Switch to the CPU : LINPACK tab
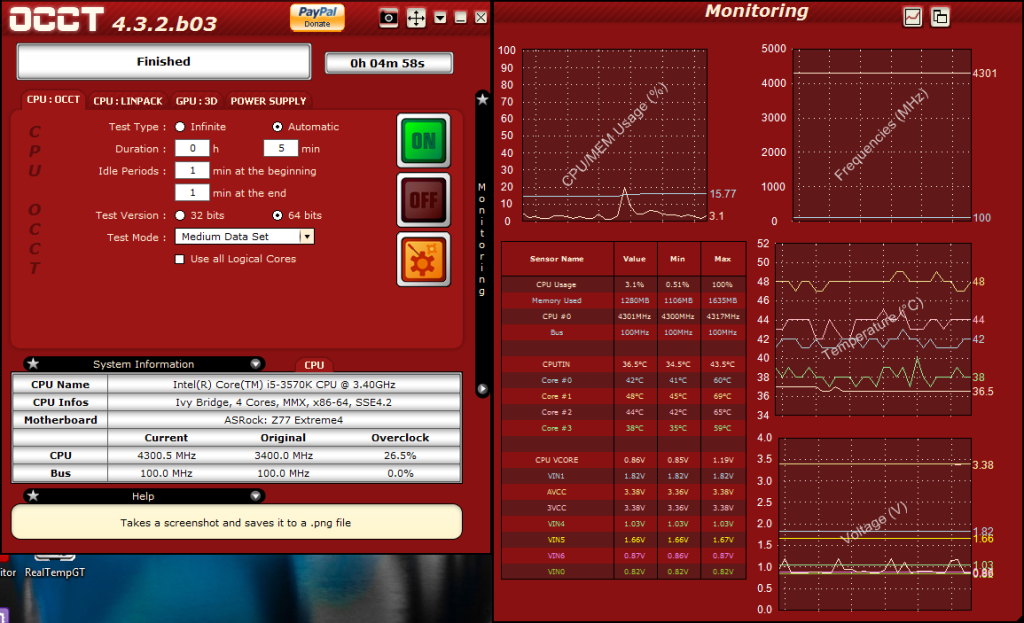The width and height of the screenshot is (1024, 623). point(128,101)
